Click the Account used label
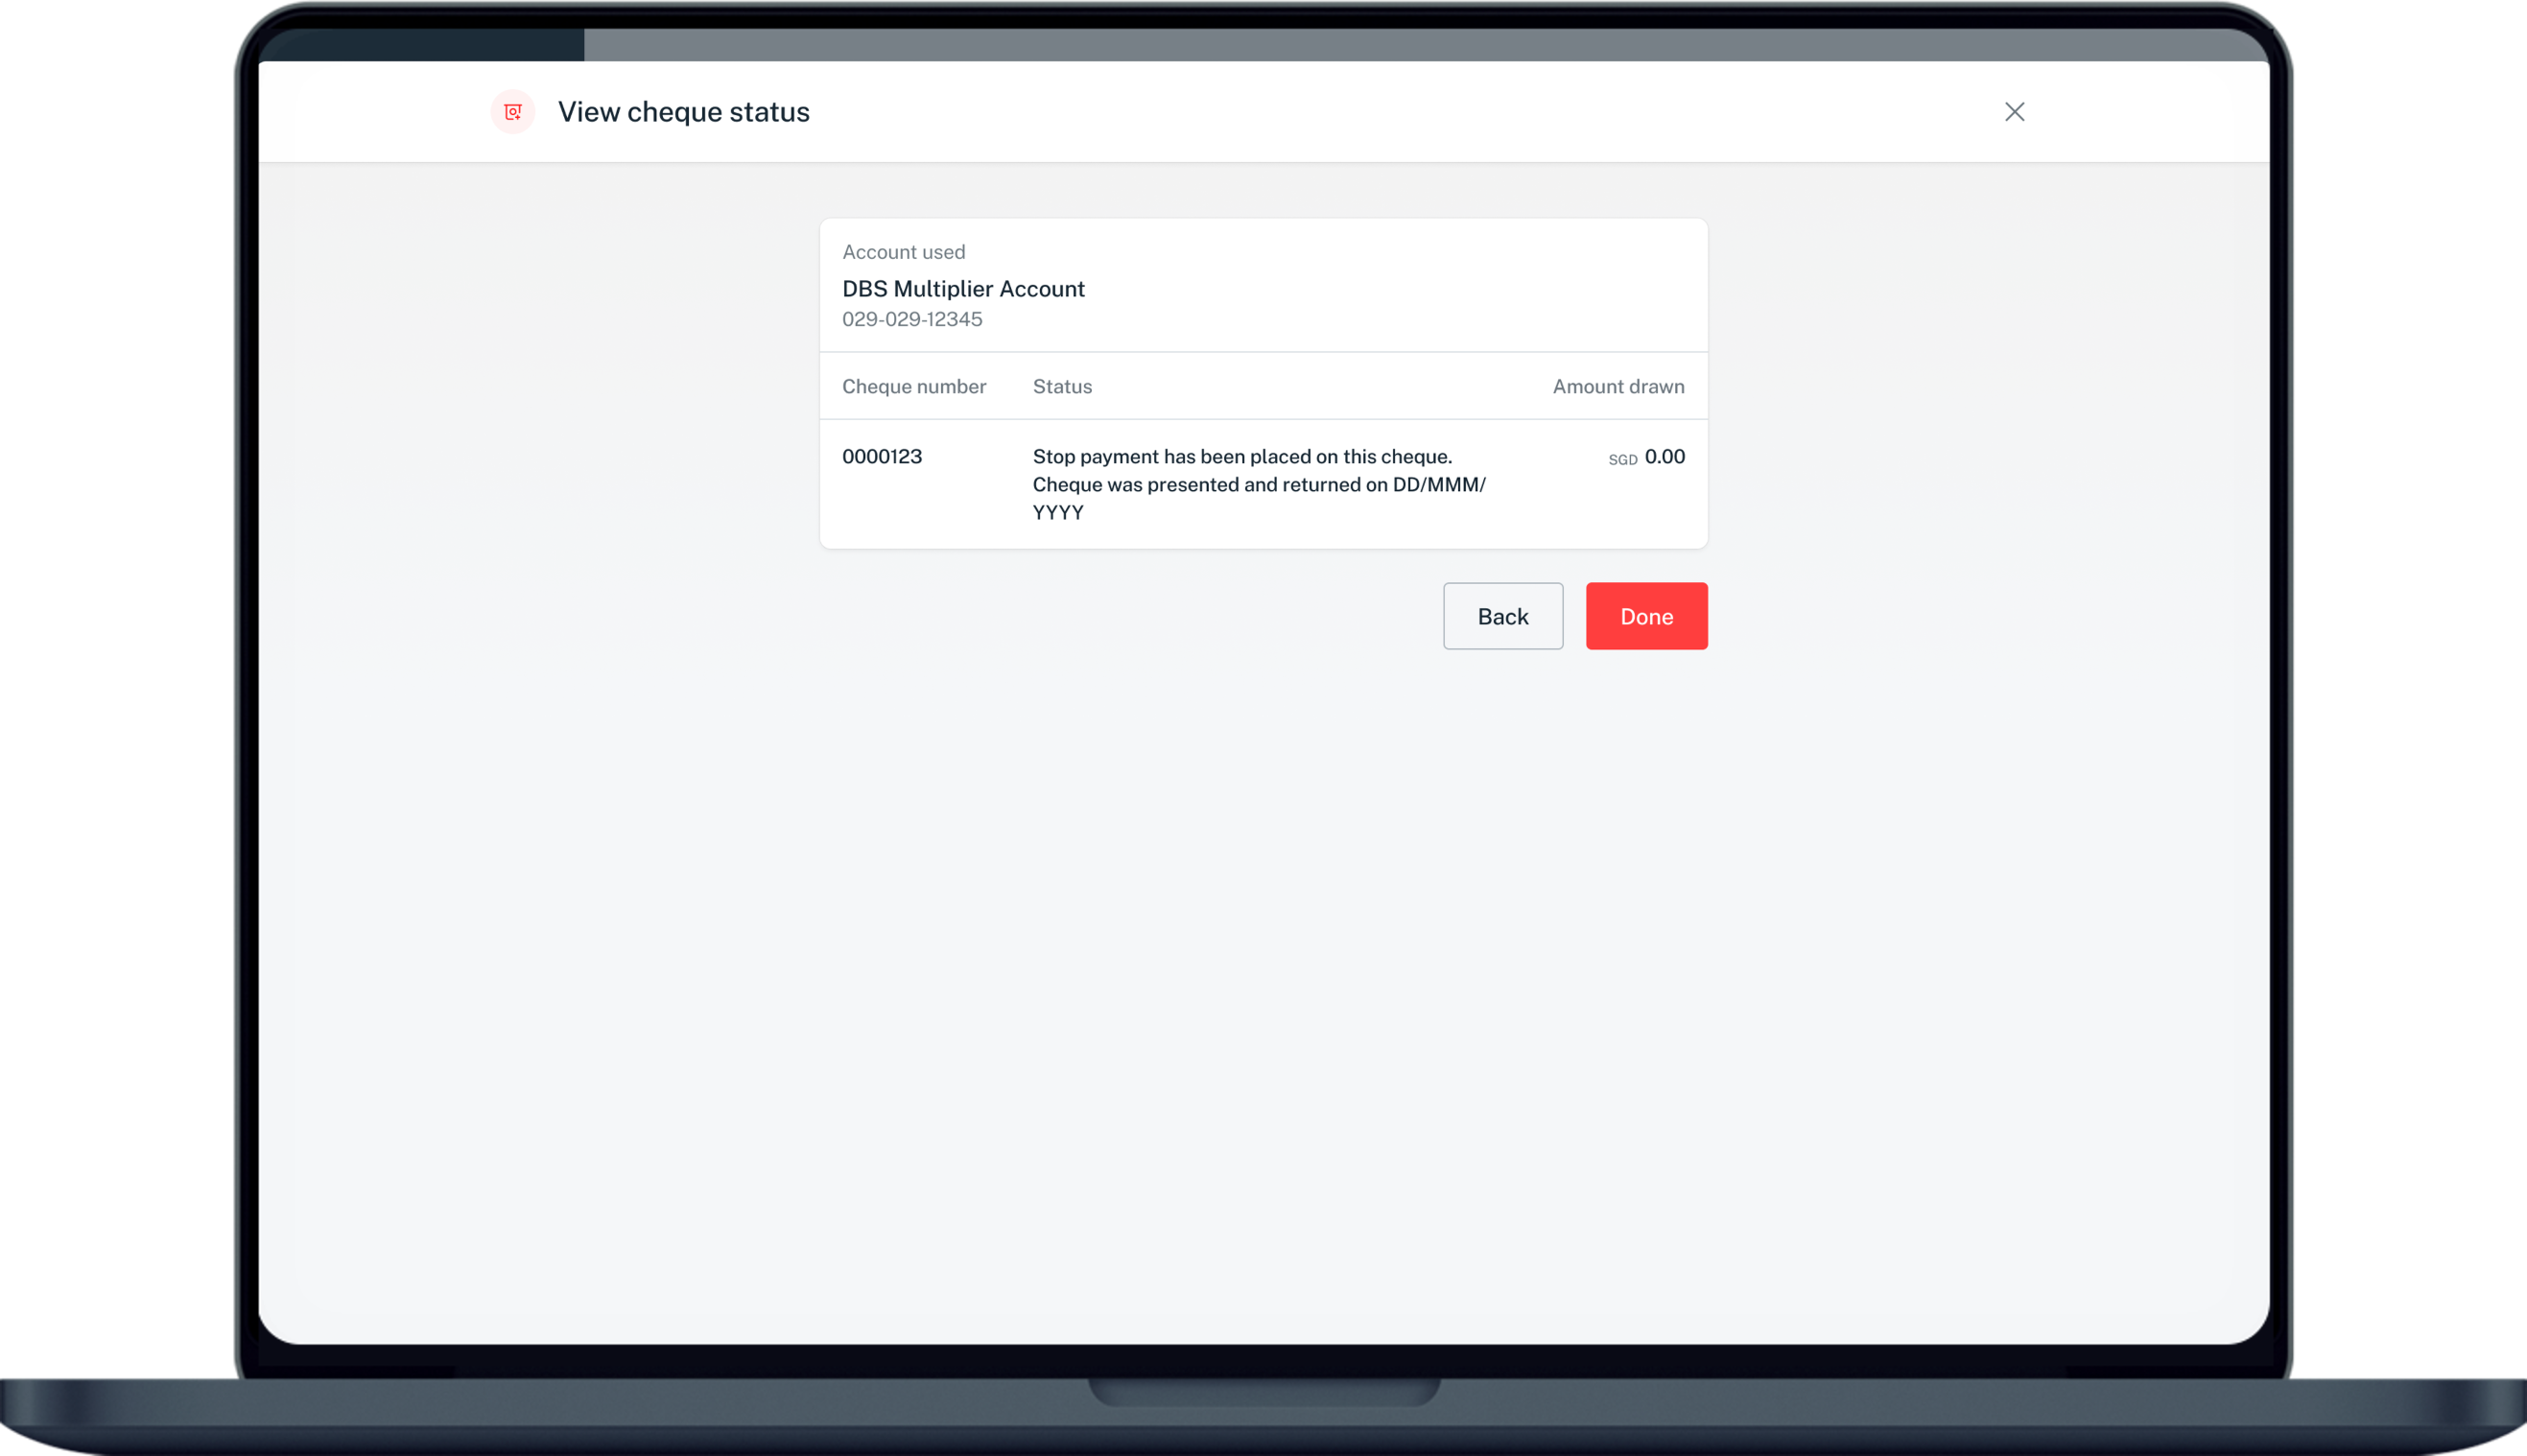Screen dimensions: 2527x1456 (x=903, y=252)
